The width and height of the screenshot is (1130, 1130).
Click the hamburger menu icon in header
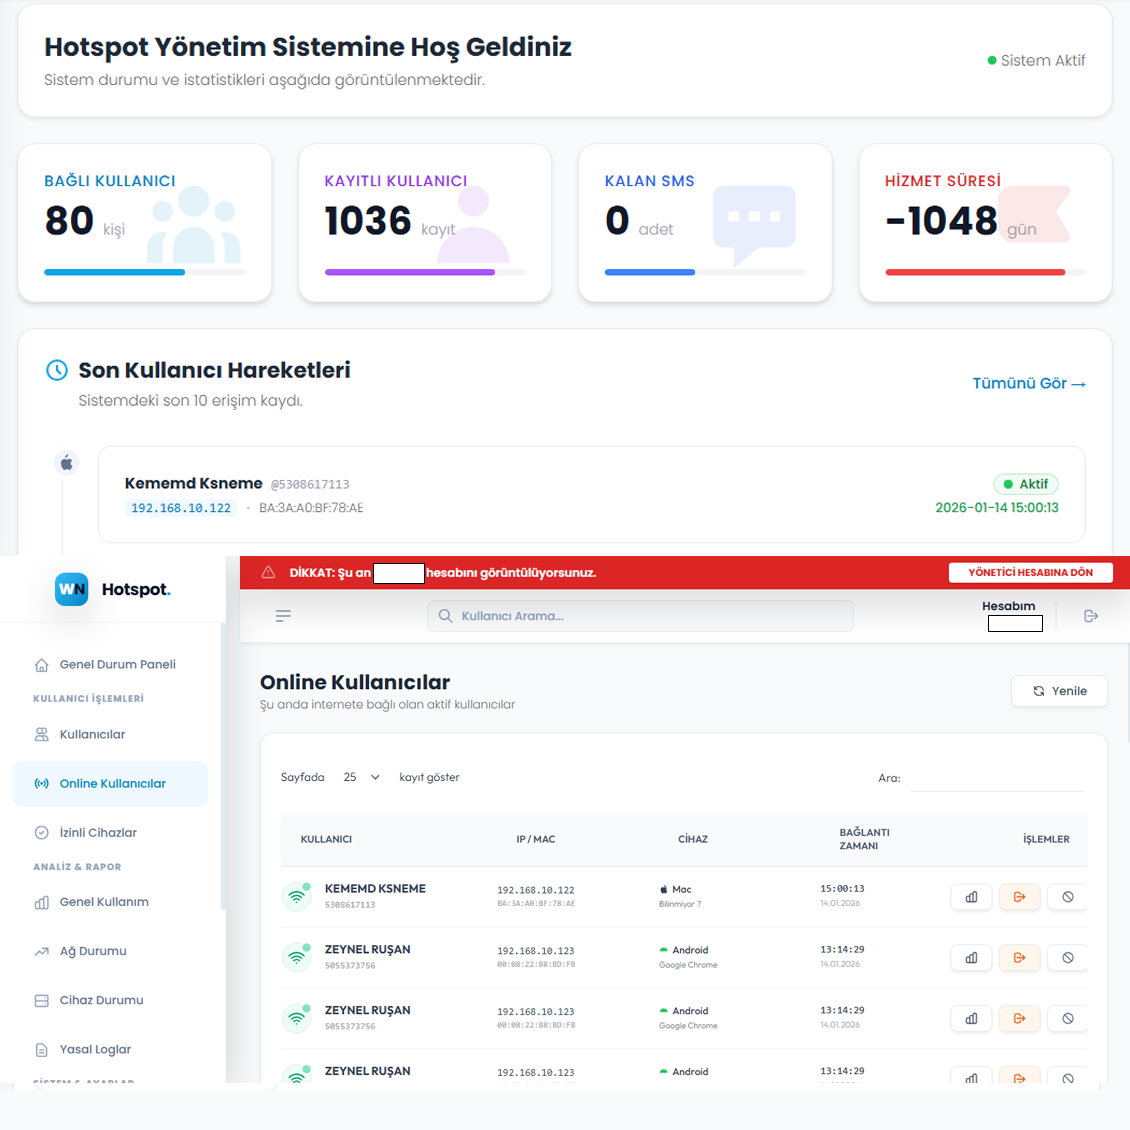[283, 616]
